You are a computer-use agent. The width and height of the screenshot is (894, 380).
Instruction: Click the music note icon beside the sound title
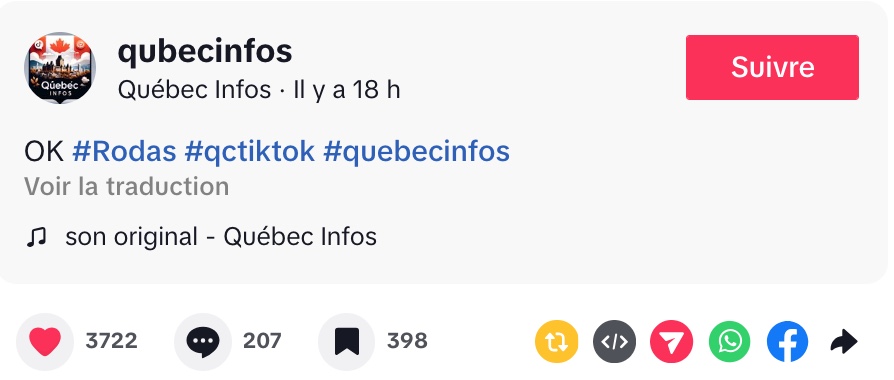36,237
